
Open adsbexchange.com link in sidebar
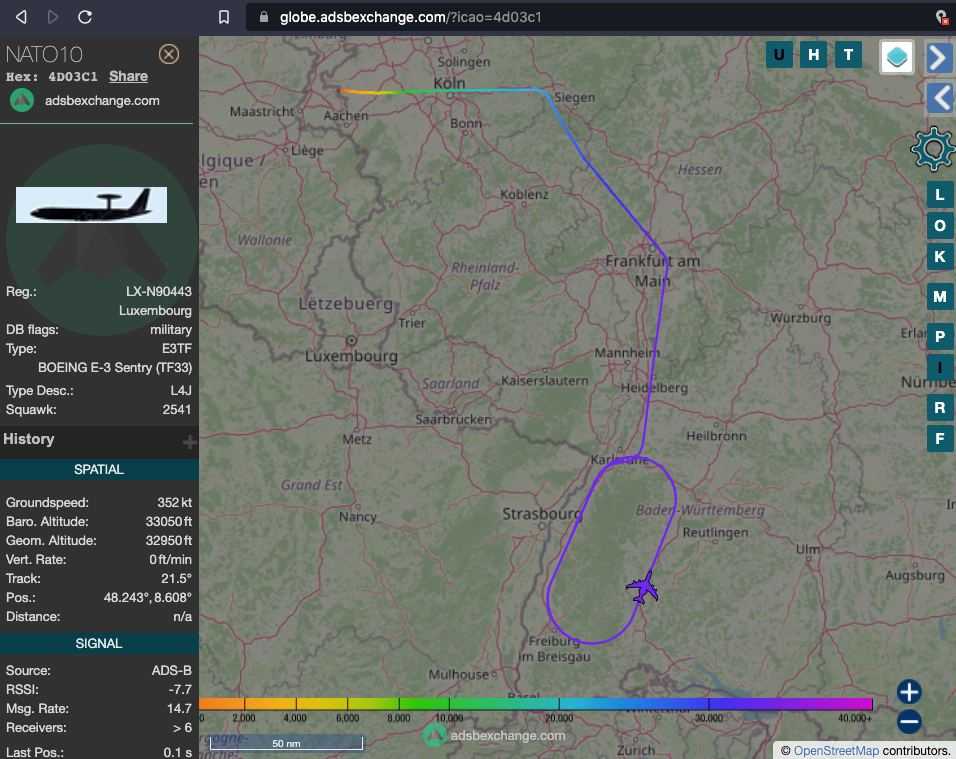(x=102, y=101)
